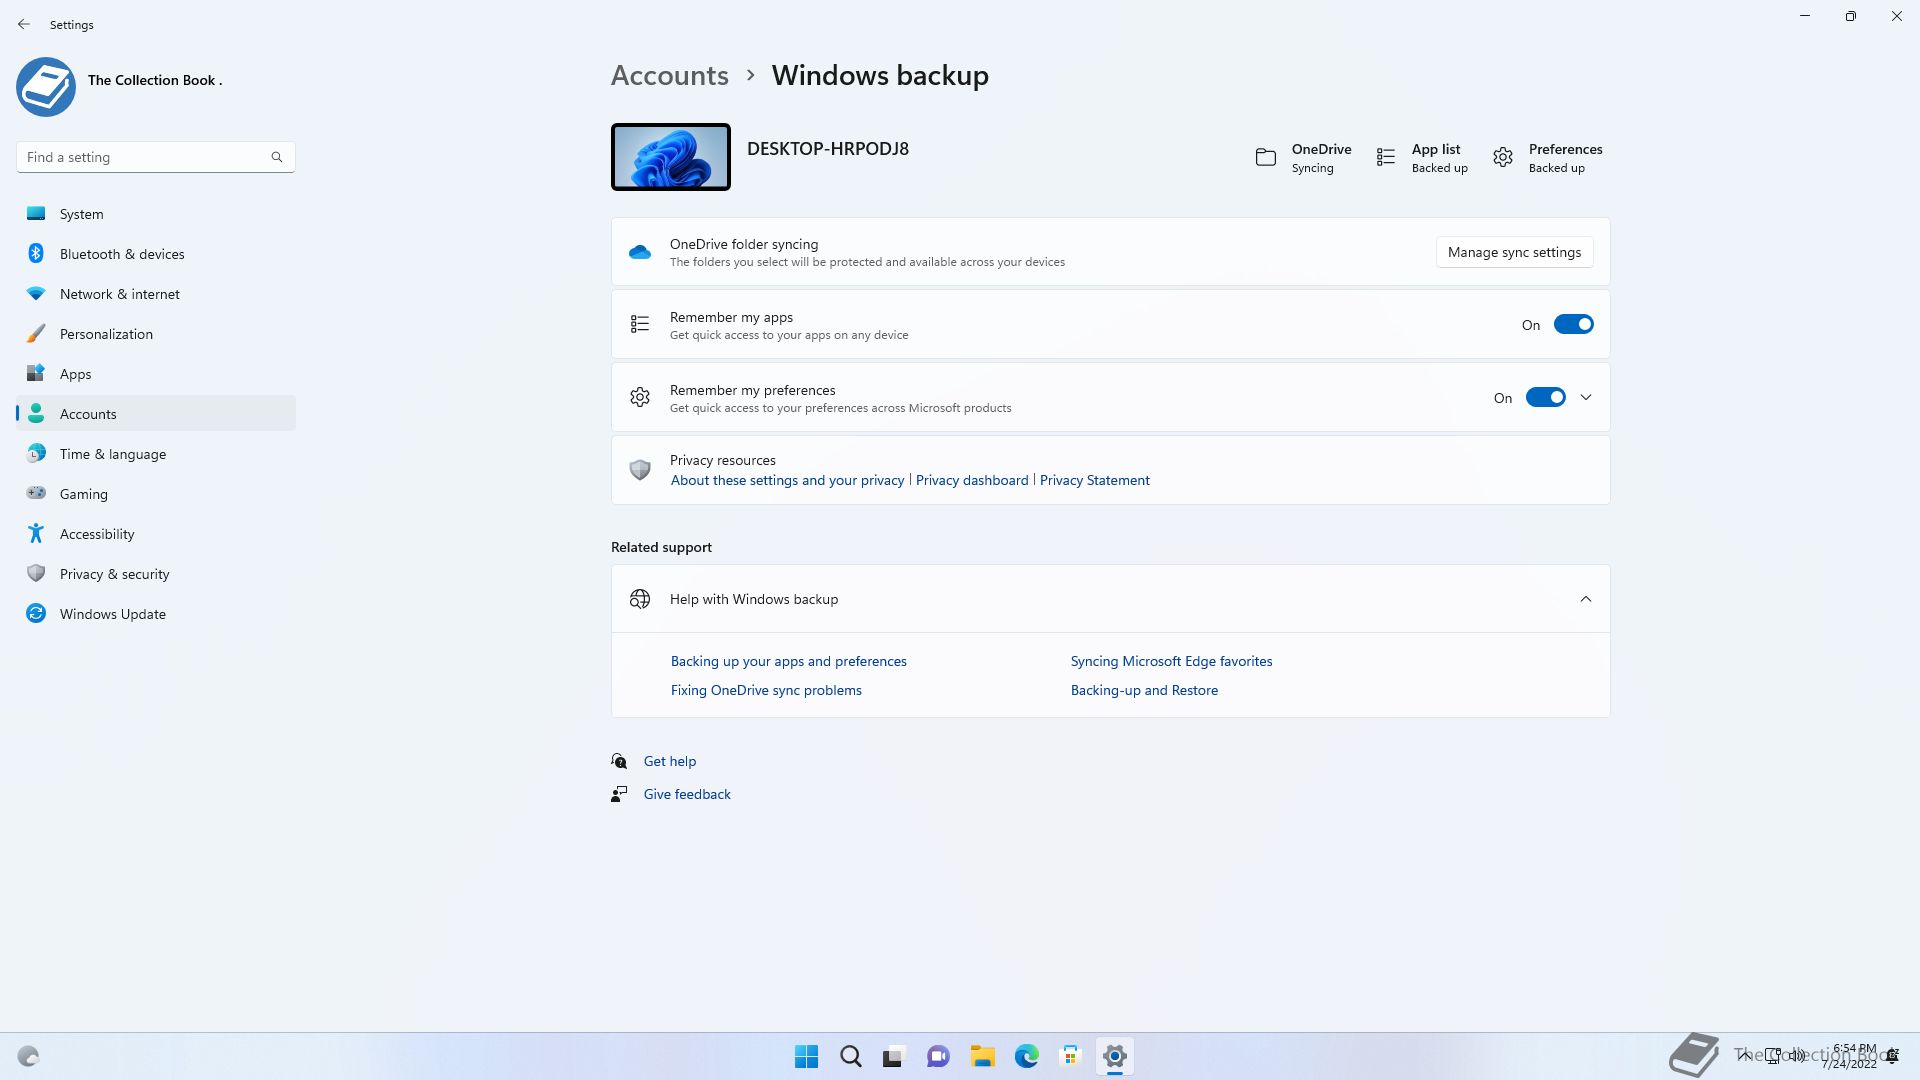Open Manage sync settings
Viewport: 1920px width, 1080px height.
pos(1514,252)
